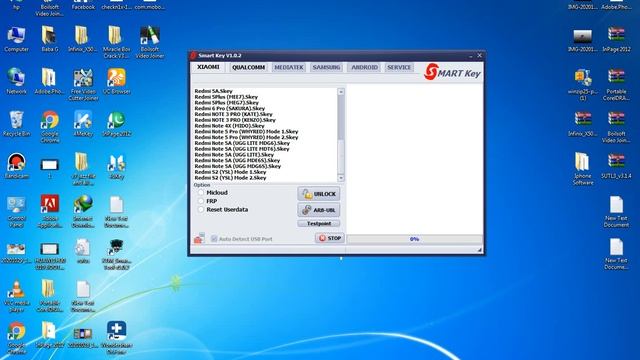Viewport: 640px width, 360px height.
Task: Switch to the MEDIATEK tab
Action: (x=289, y=67)
